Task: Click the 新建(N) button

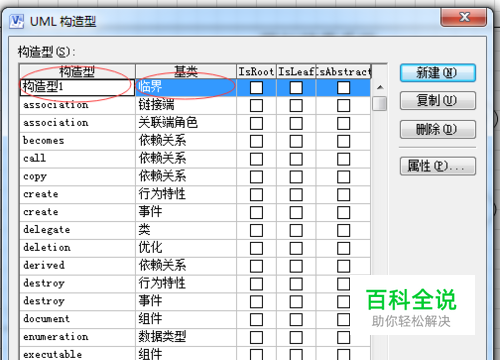Action: pos(438,73)
